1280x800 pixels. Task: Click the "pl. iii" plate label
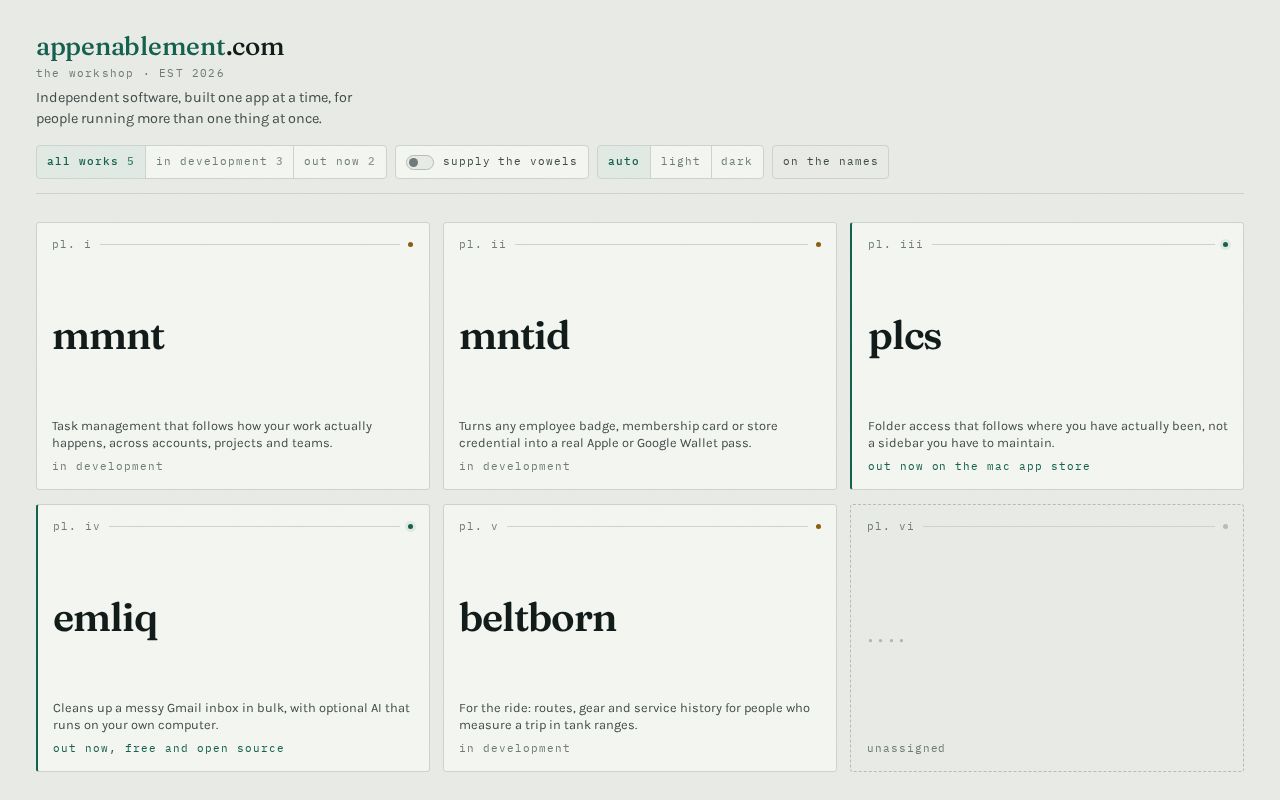(896, 244)
